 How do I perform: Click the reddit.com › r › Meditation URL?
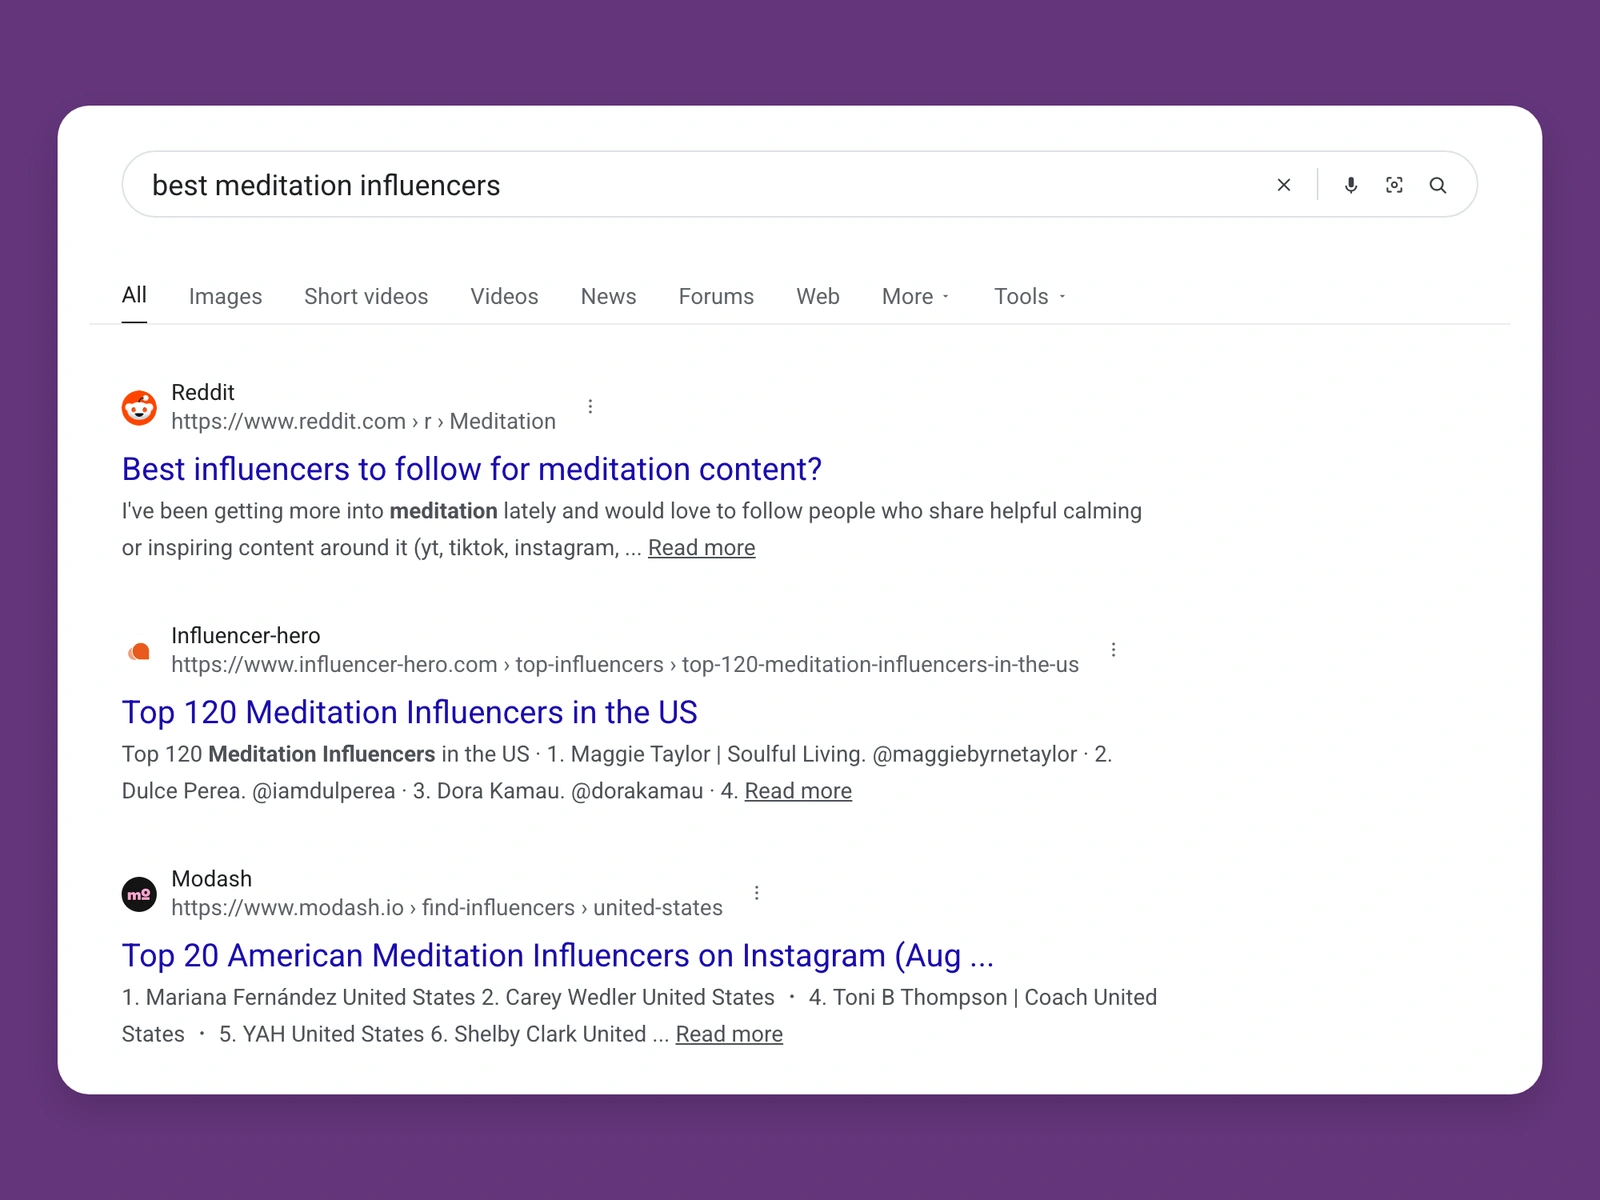point(363,422)
